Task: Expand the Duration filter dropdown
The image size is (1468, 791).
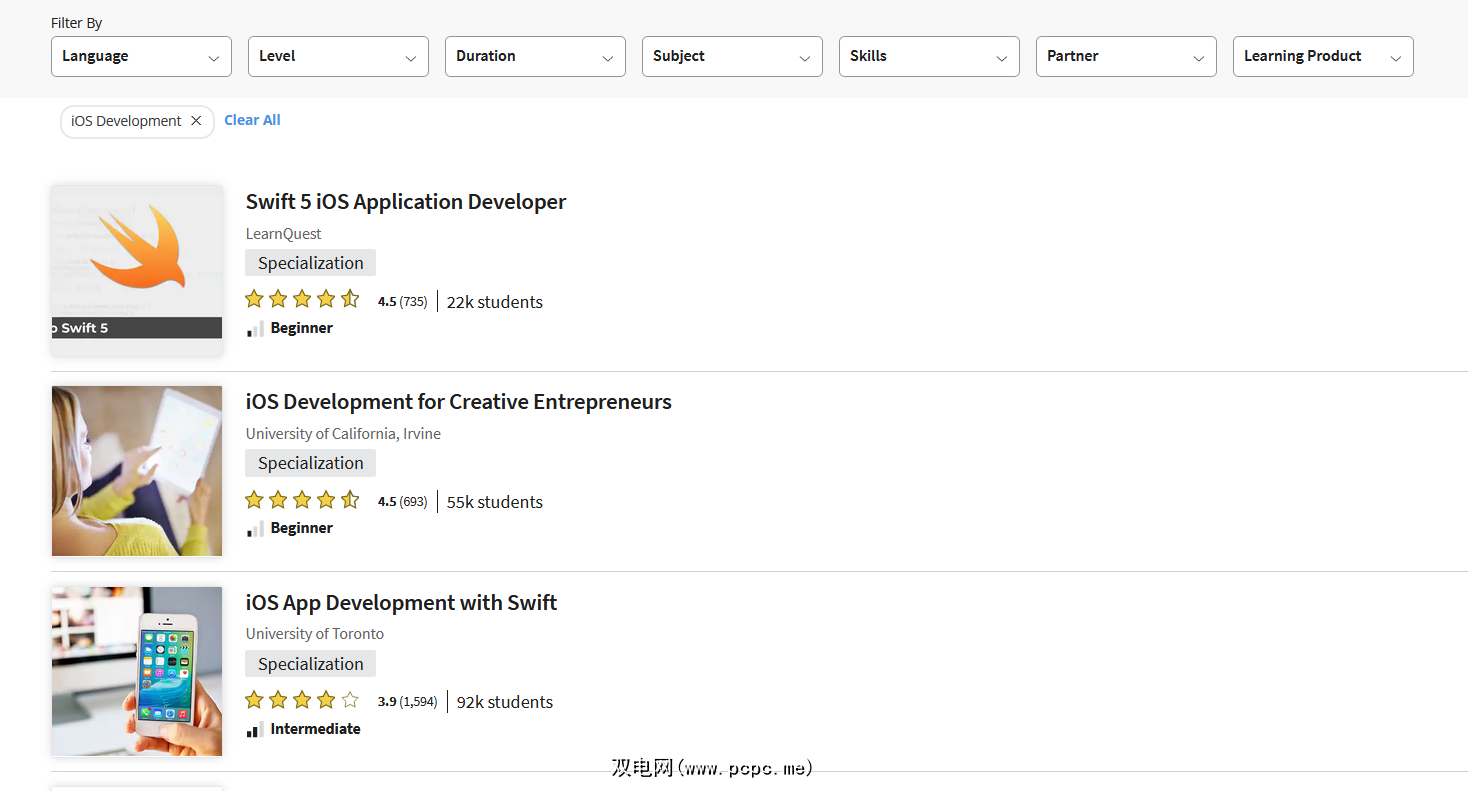Action: (535, 56)
